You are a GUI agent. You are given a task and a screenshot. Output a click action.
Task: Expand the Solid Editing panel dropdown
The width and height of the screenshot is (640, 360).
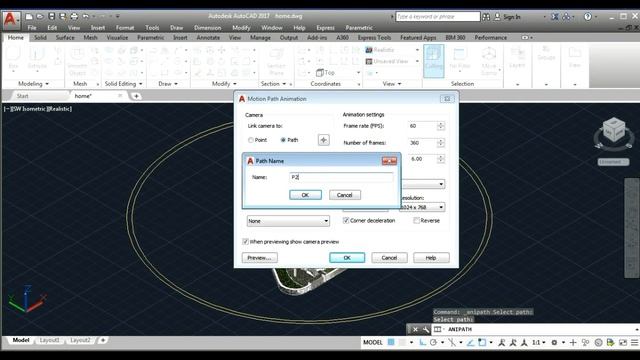pos(124,84)
